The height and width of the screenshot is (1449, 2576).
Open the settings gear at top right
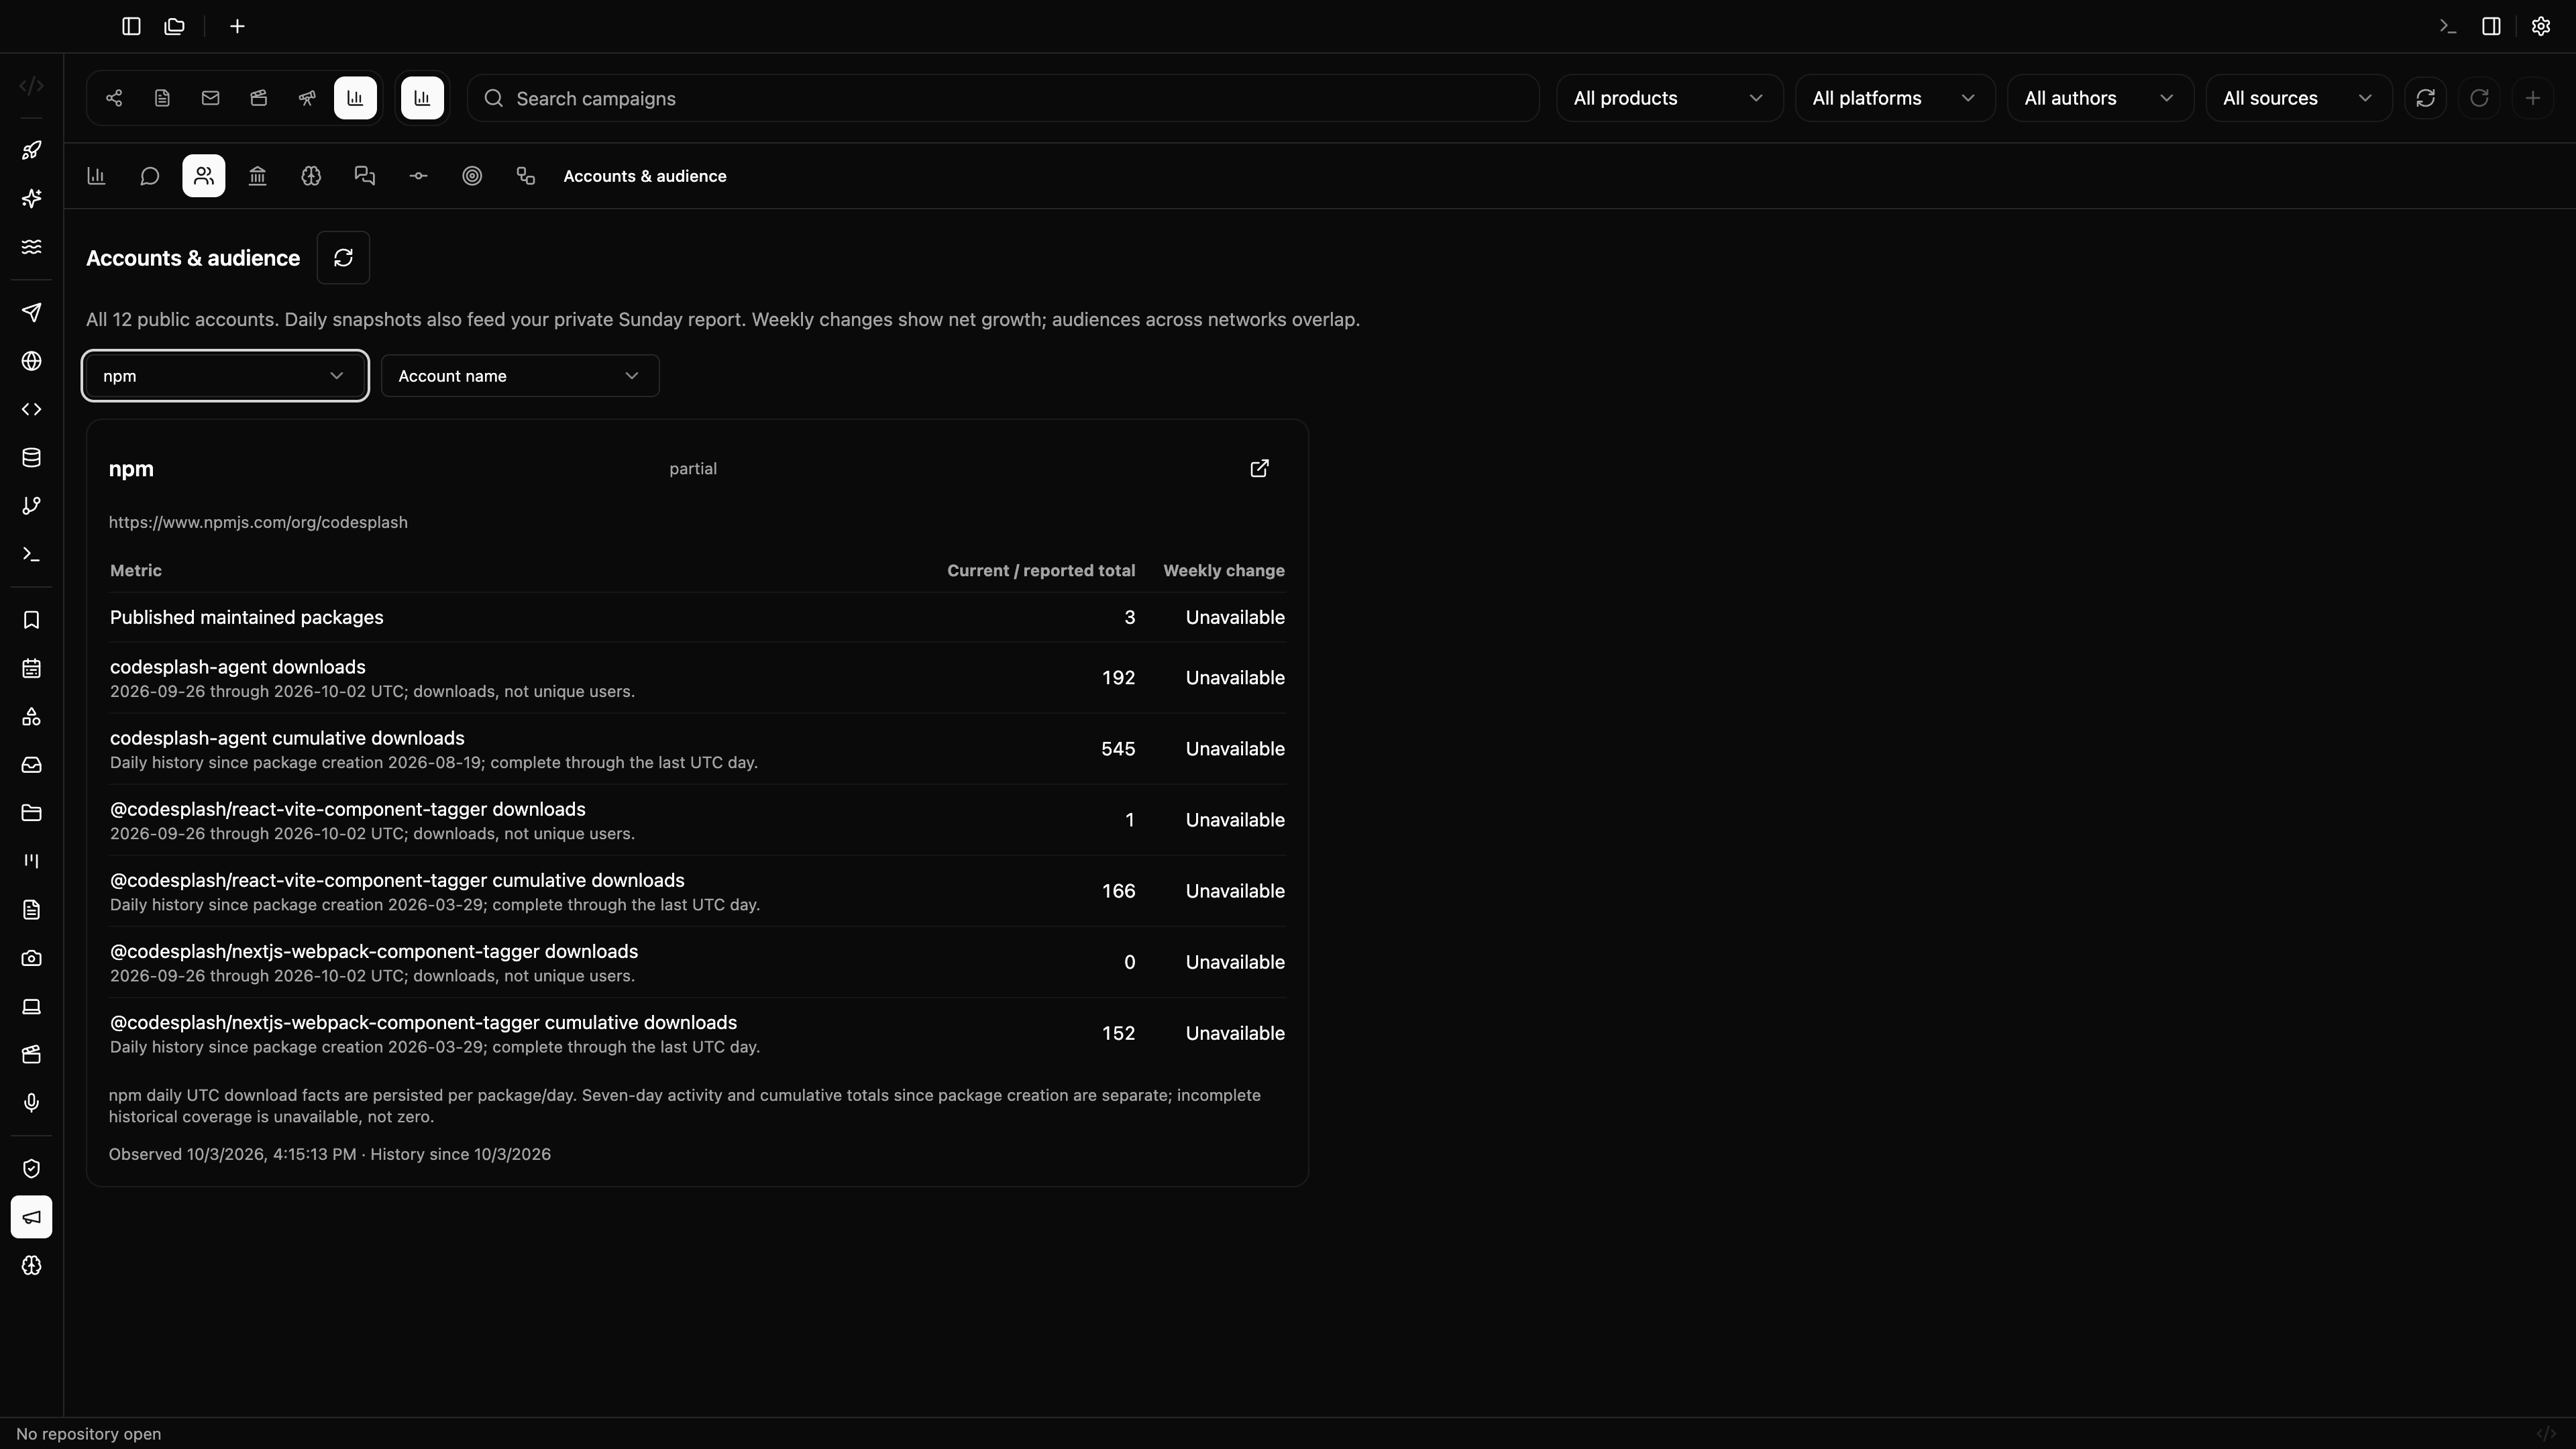2541,26
